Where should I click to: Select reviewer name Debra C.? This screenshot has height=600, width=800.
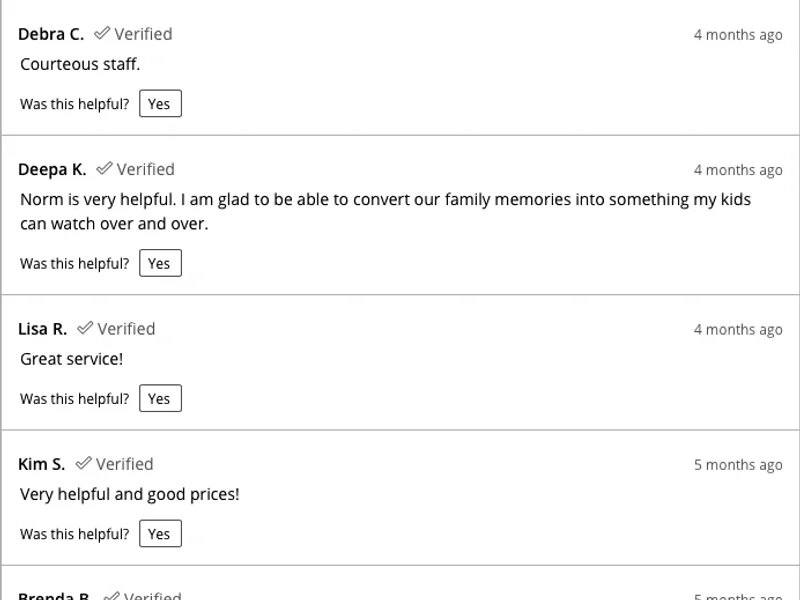tap(51, 34)
